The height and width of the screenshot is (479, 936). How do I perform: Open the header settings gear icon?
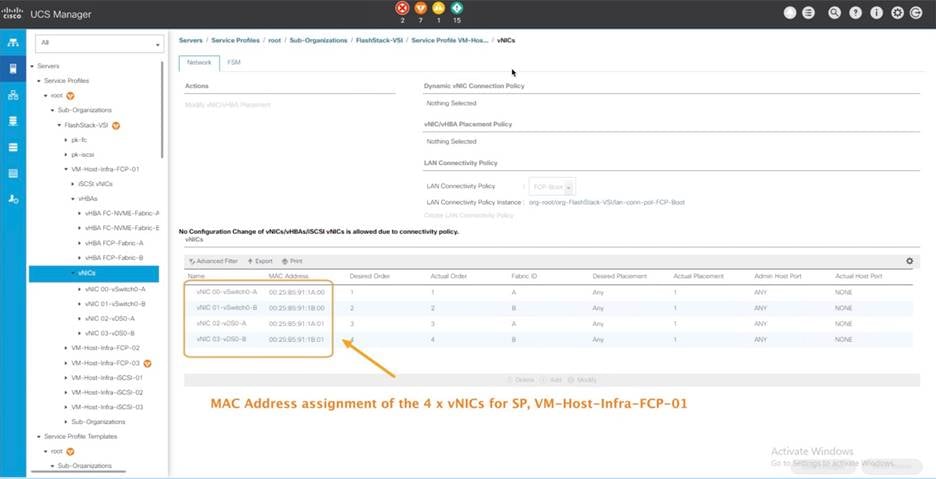point(897,13)
